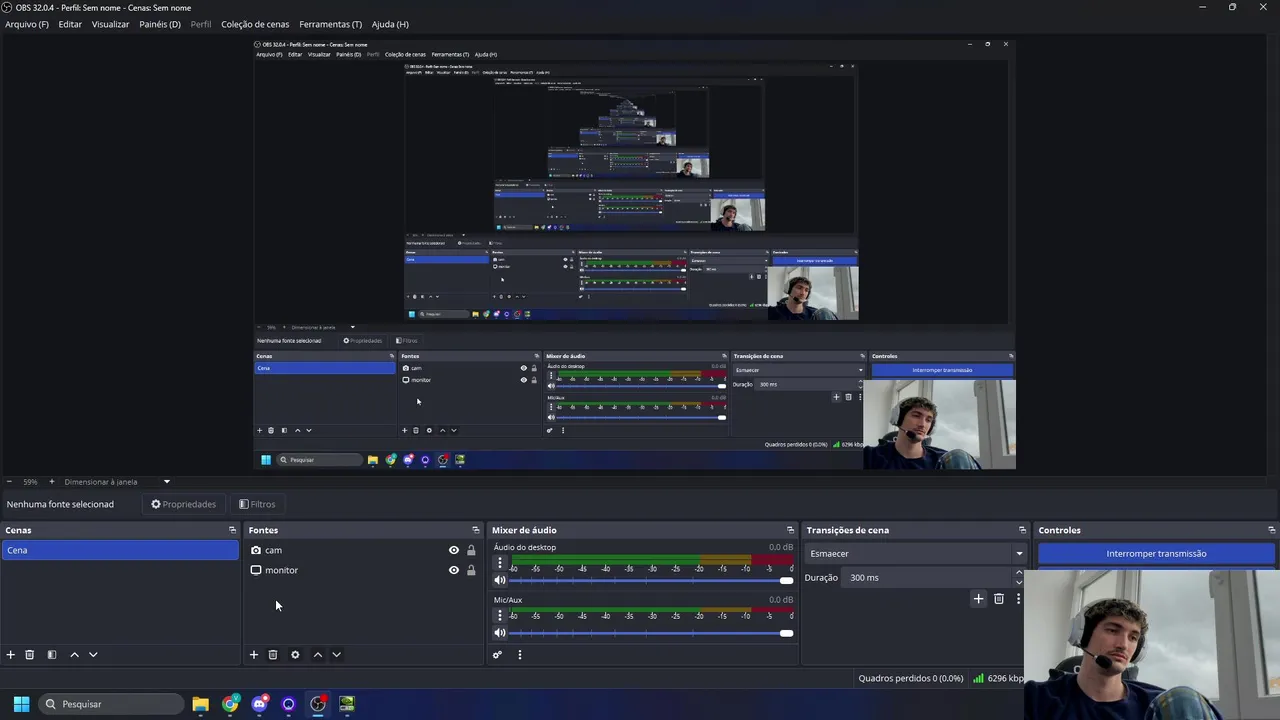This screenshot has height=720, width=1280.
Task: Remove selected source with Fontes trash icon
Action: [x=273, y=655]
